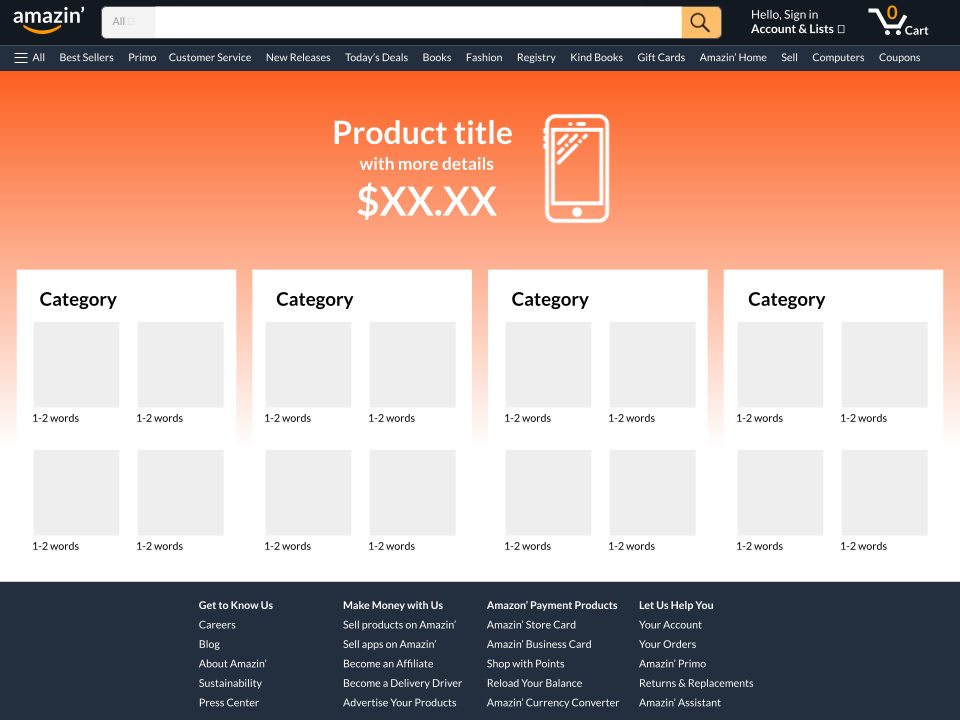This screenshot has height=720, width=960.
Task: Open About Amazin' footer link
Action: (232, 664)
